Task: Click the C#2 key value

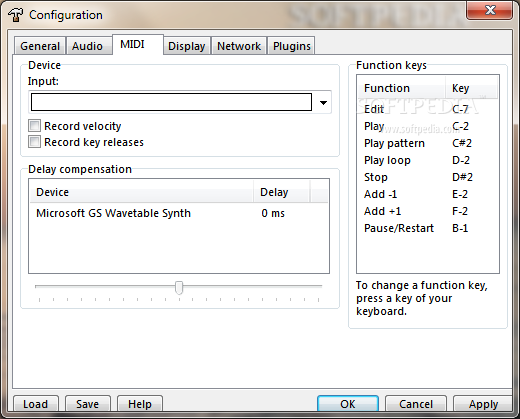Action: 462,143
